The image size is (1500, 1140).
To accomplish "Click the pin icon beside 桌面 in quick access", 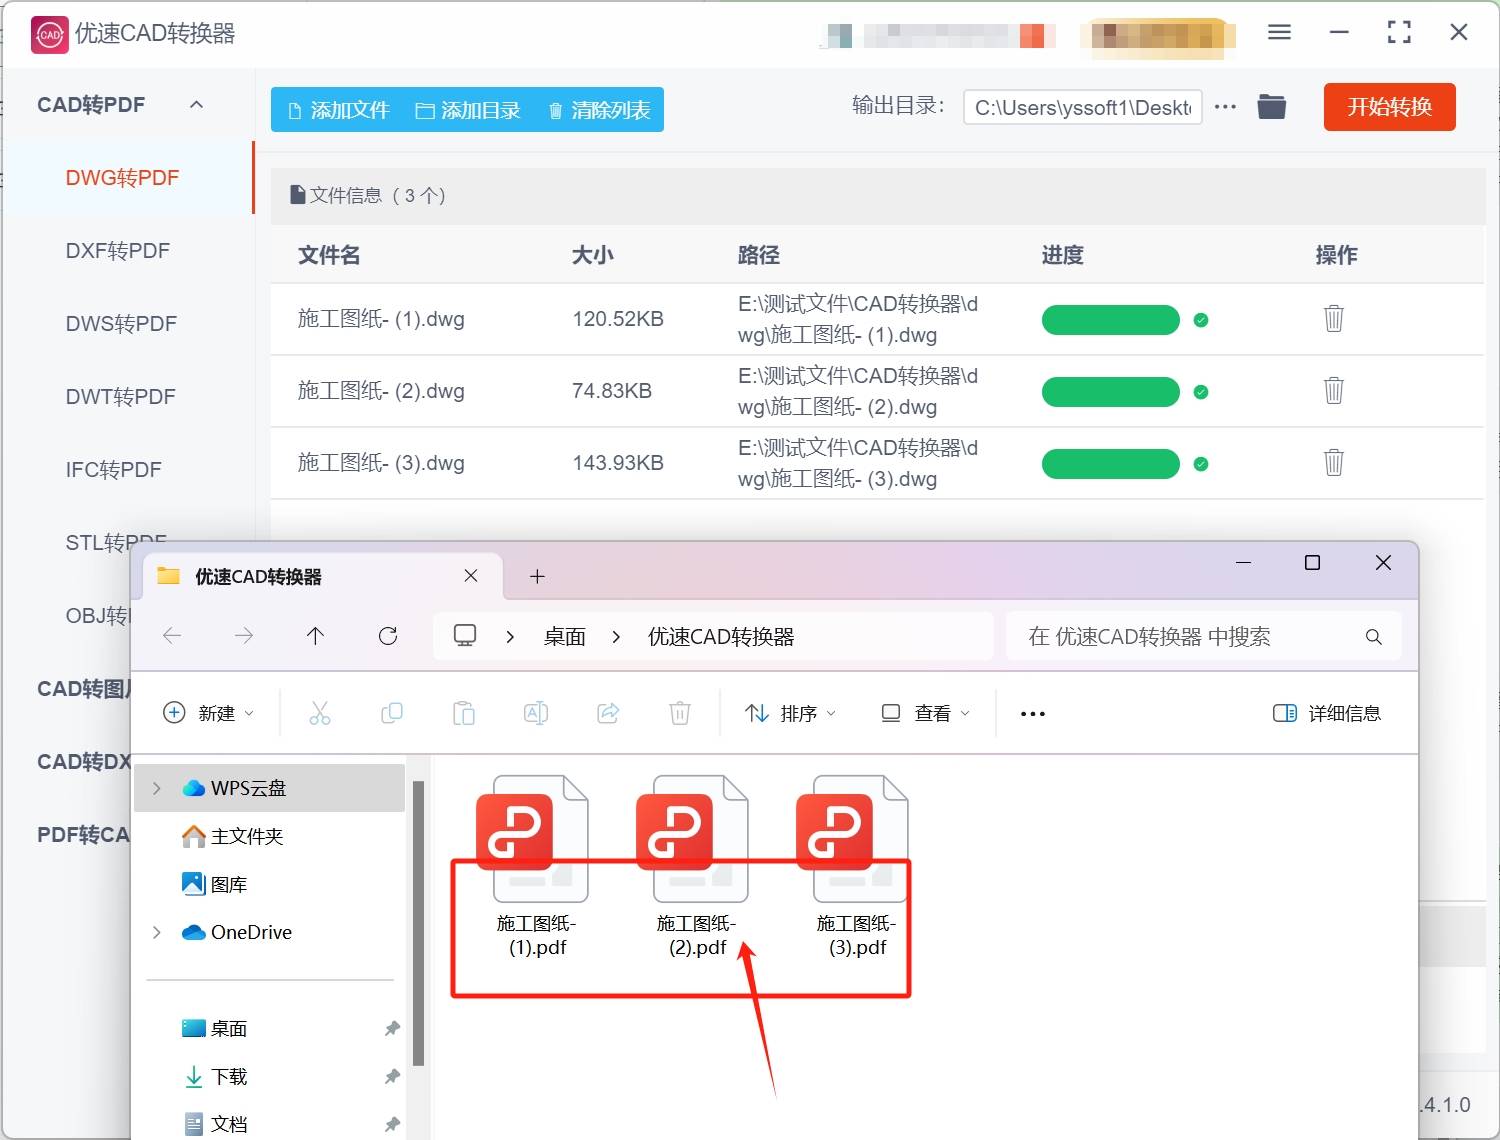I will click(392, 1028).
